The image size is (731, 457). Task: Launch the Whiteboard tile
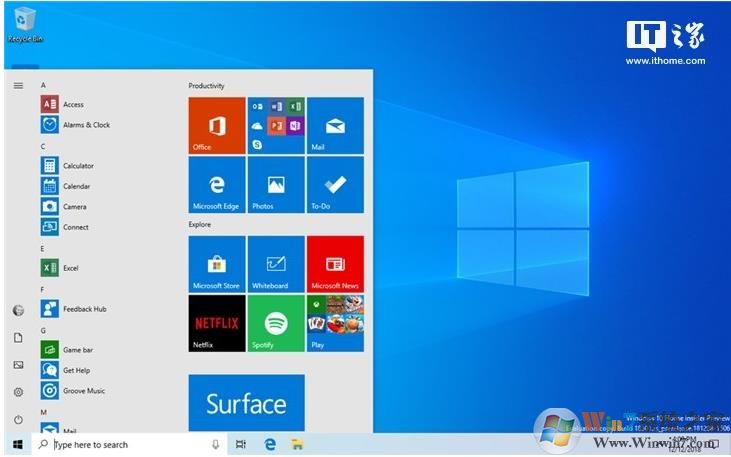pyautogui.click(x=276, y=264)
